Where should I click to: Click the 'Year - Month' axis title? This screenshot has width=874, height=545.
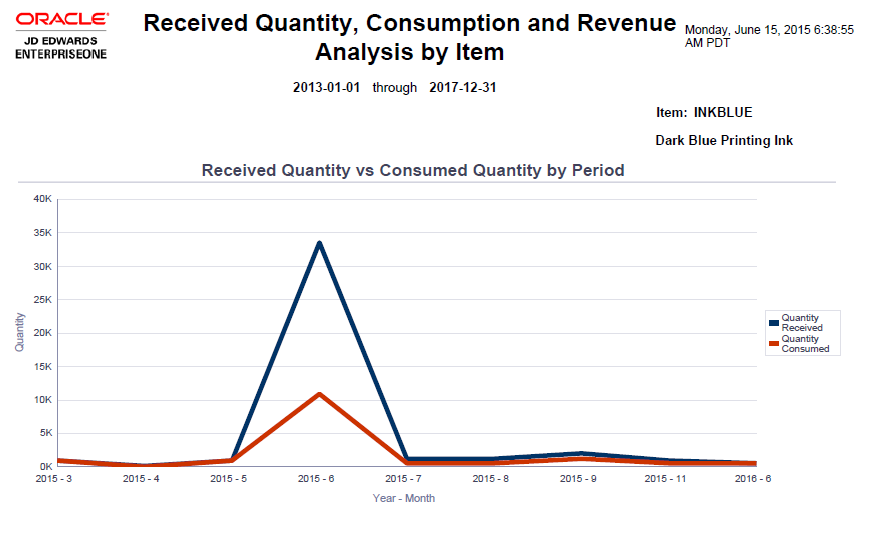point(404,498)
